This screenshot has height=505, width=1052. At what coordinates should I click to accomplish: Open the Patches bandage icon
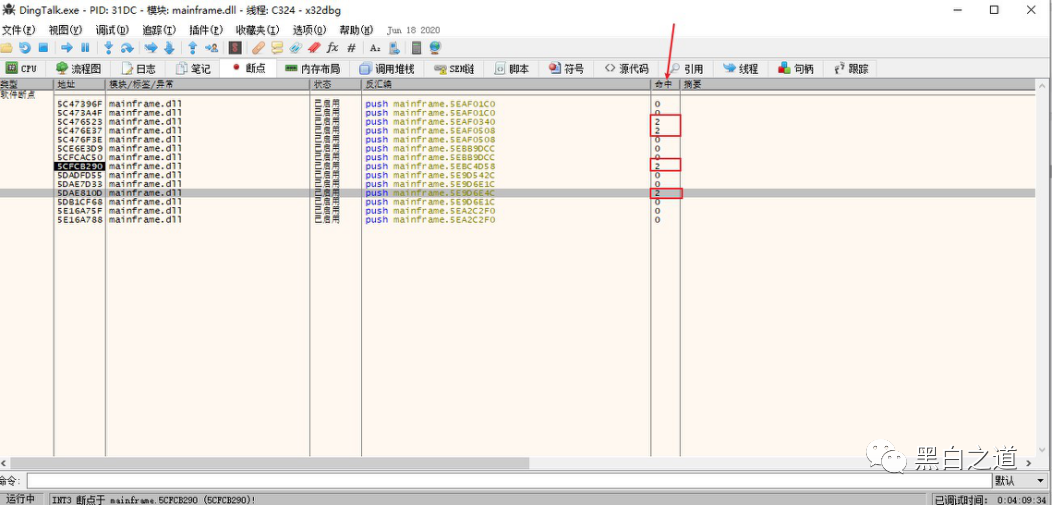pyautogui.click(x=258, y=48)
